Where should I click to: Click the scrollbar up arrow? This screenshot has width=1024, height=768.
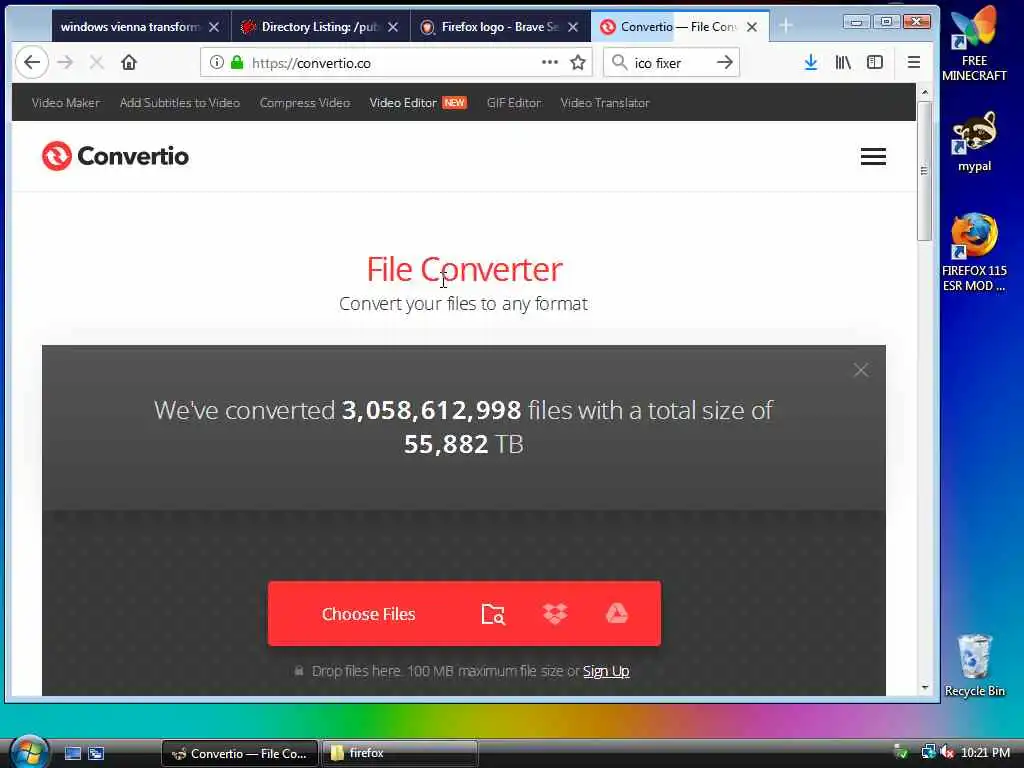[924, 92]
